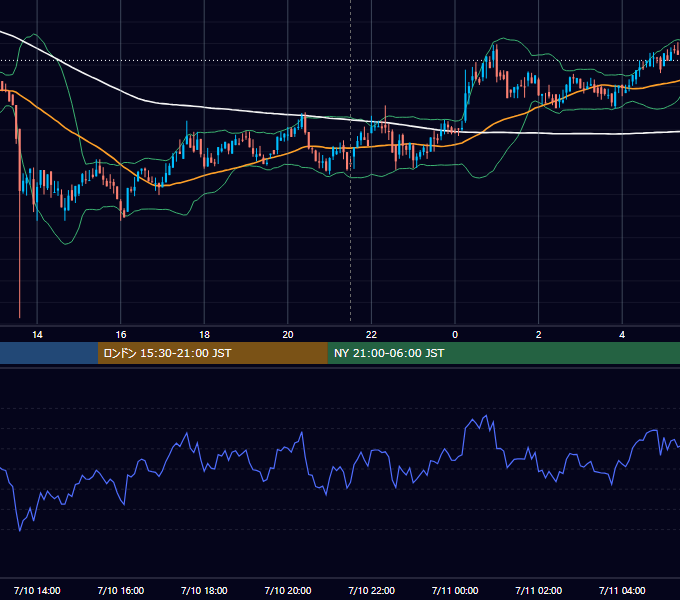Click the 7/10 18:00 time label
The width and height of the screenshot is (680, 600).
[204, 590]
